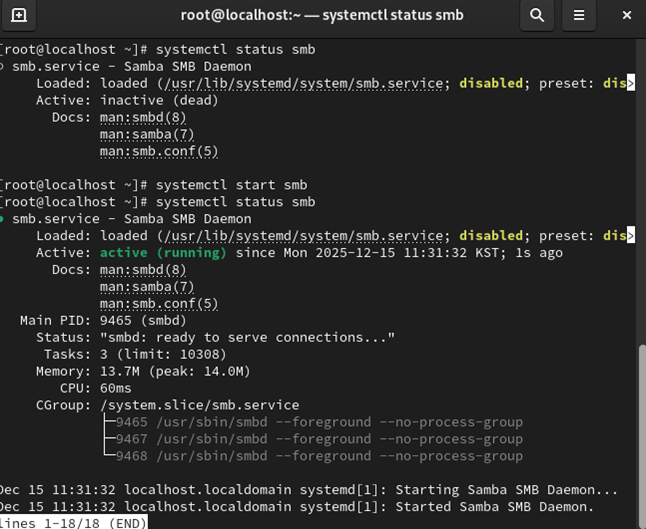Image resolution: width=646 pixels, height=529 pixels.
Task: Click 'Tasks: 3 (limit: 10308)' line
Action: coord(135,355)
